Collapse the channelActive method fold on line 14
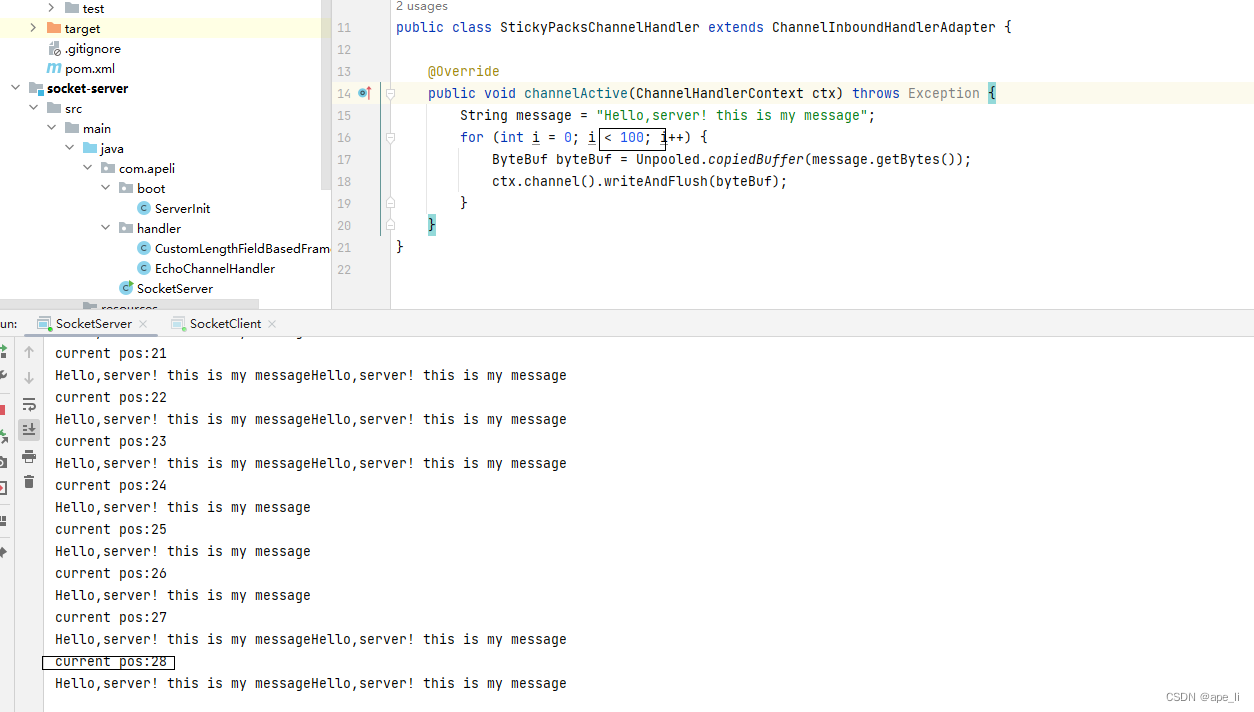This screenshot has width=1254, height=712. [390, 92]
